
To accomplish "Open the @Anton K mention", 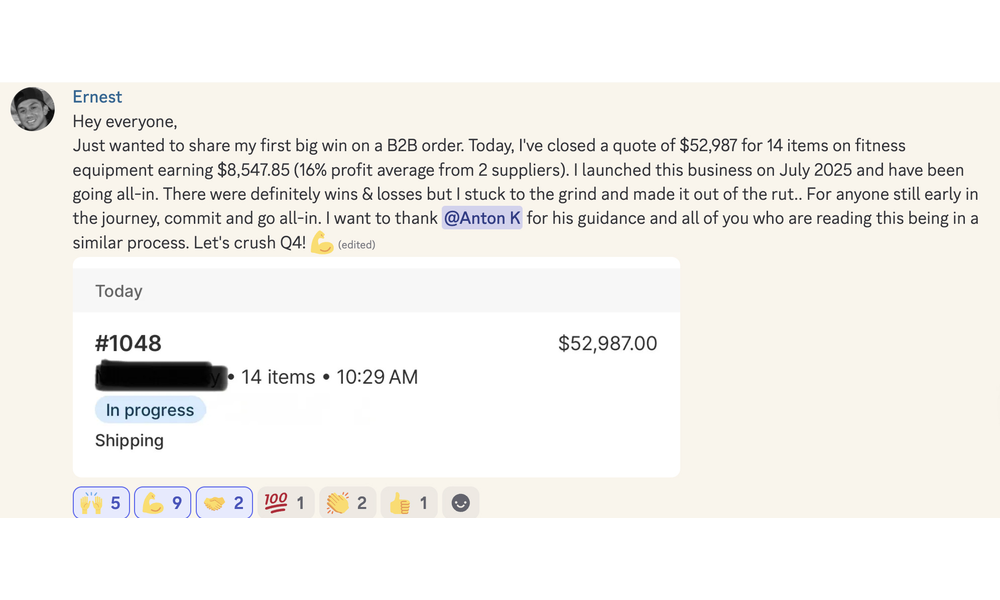I will pos(482,218).
